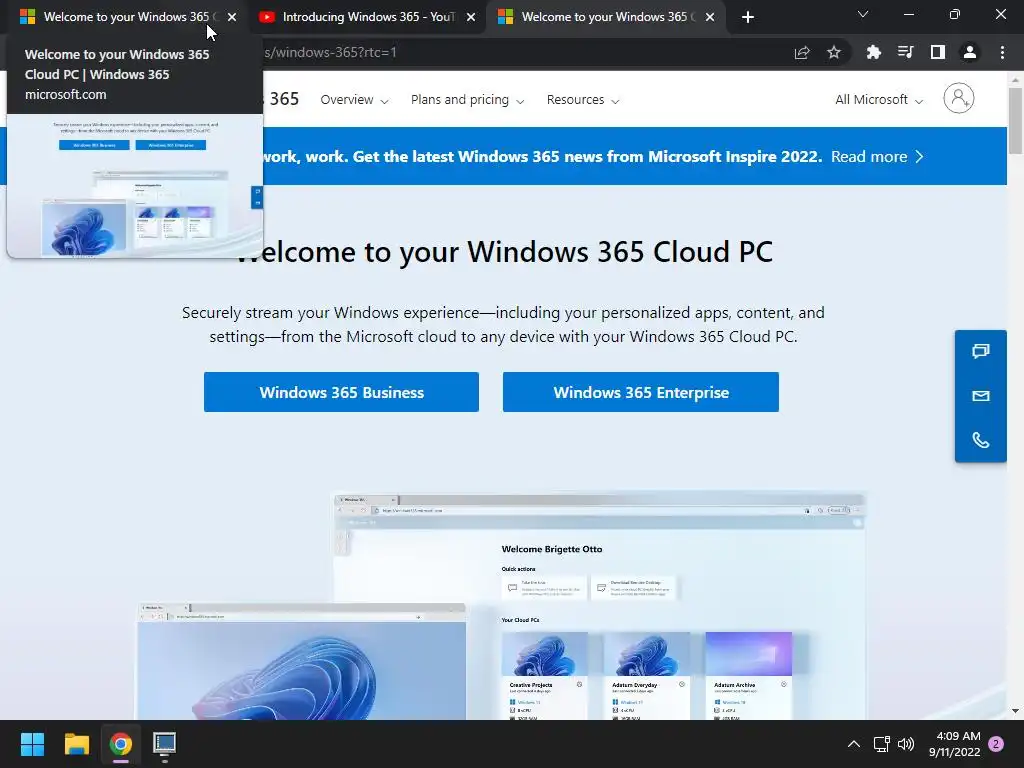
Task: Click phone call icon in contact sidebar
Action: [x=981, y=440]
